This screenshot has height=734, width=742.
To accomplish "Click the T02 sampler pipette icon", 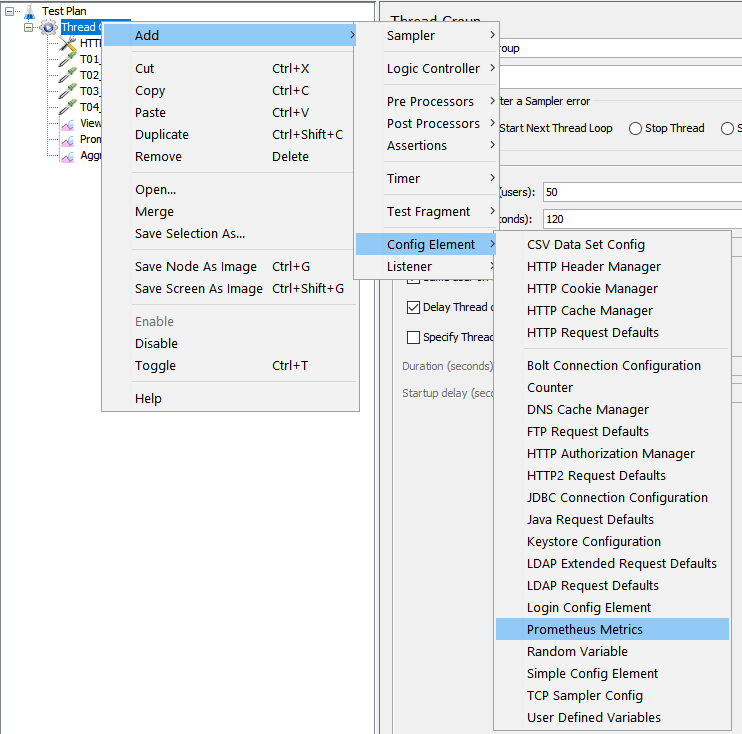I will (68, 75).
